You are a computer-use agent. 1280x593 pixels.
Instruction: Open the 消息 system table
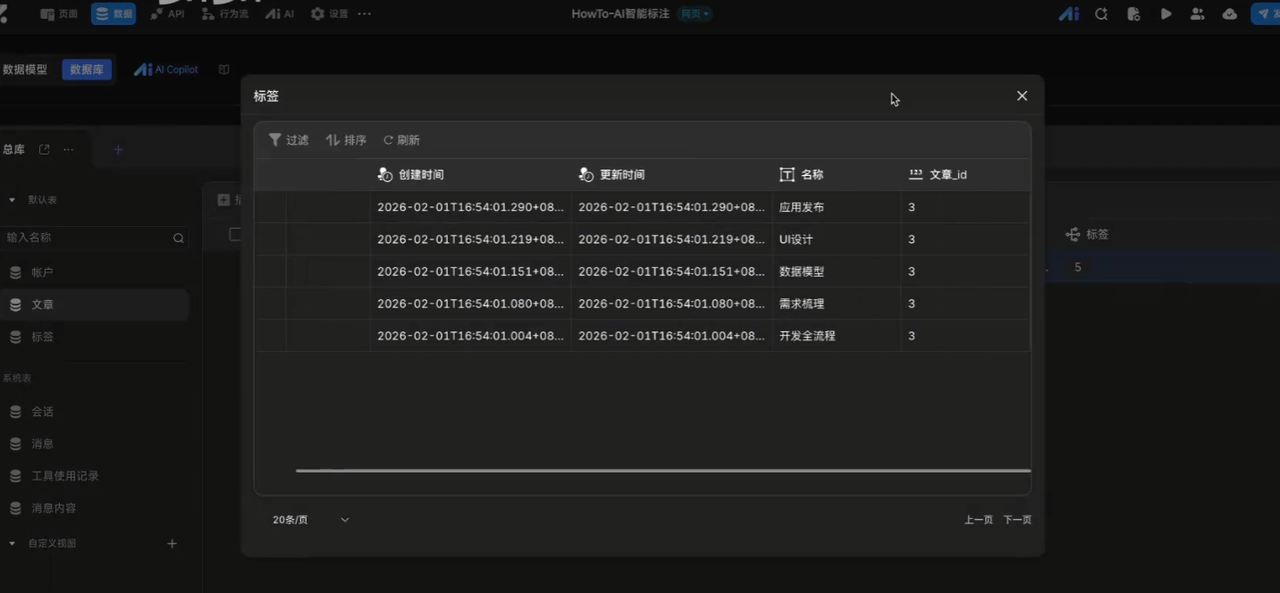point(95,443)
